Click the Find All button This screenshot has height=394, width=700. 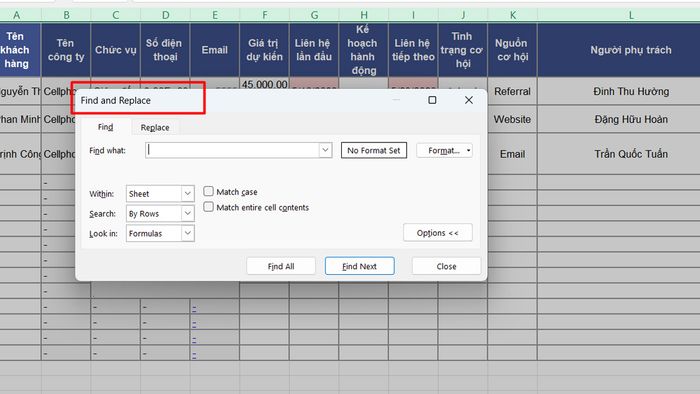[x=281, y=266]
